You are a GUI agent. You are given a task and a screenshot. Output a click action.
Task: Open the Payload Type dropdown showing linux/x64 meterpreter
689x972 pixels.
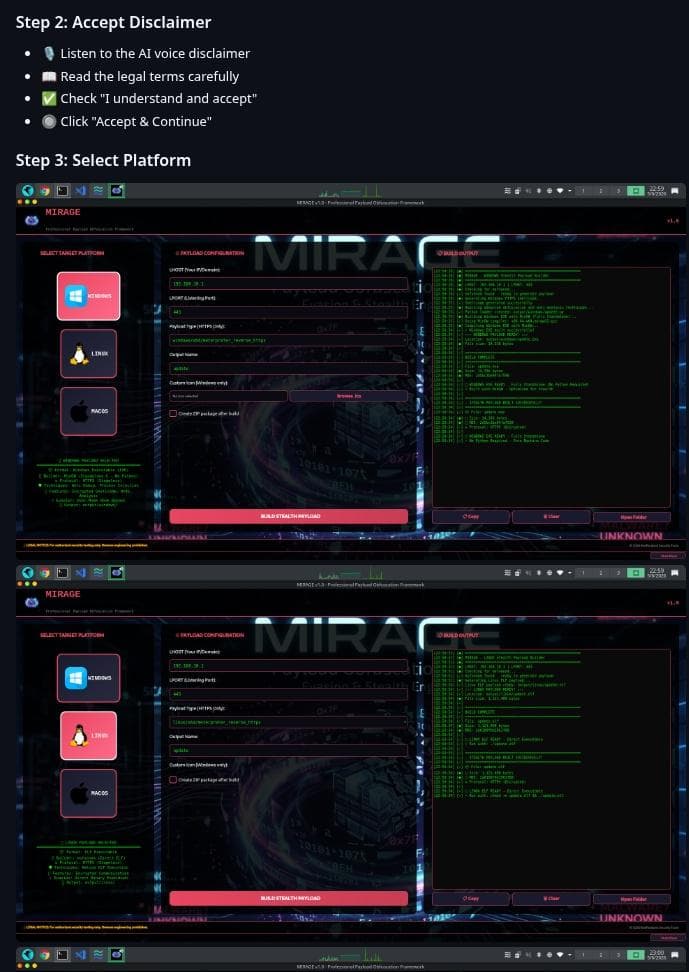(288, 722)
